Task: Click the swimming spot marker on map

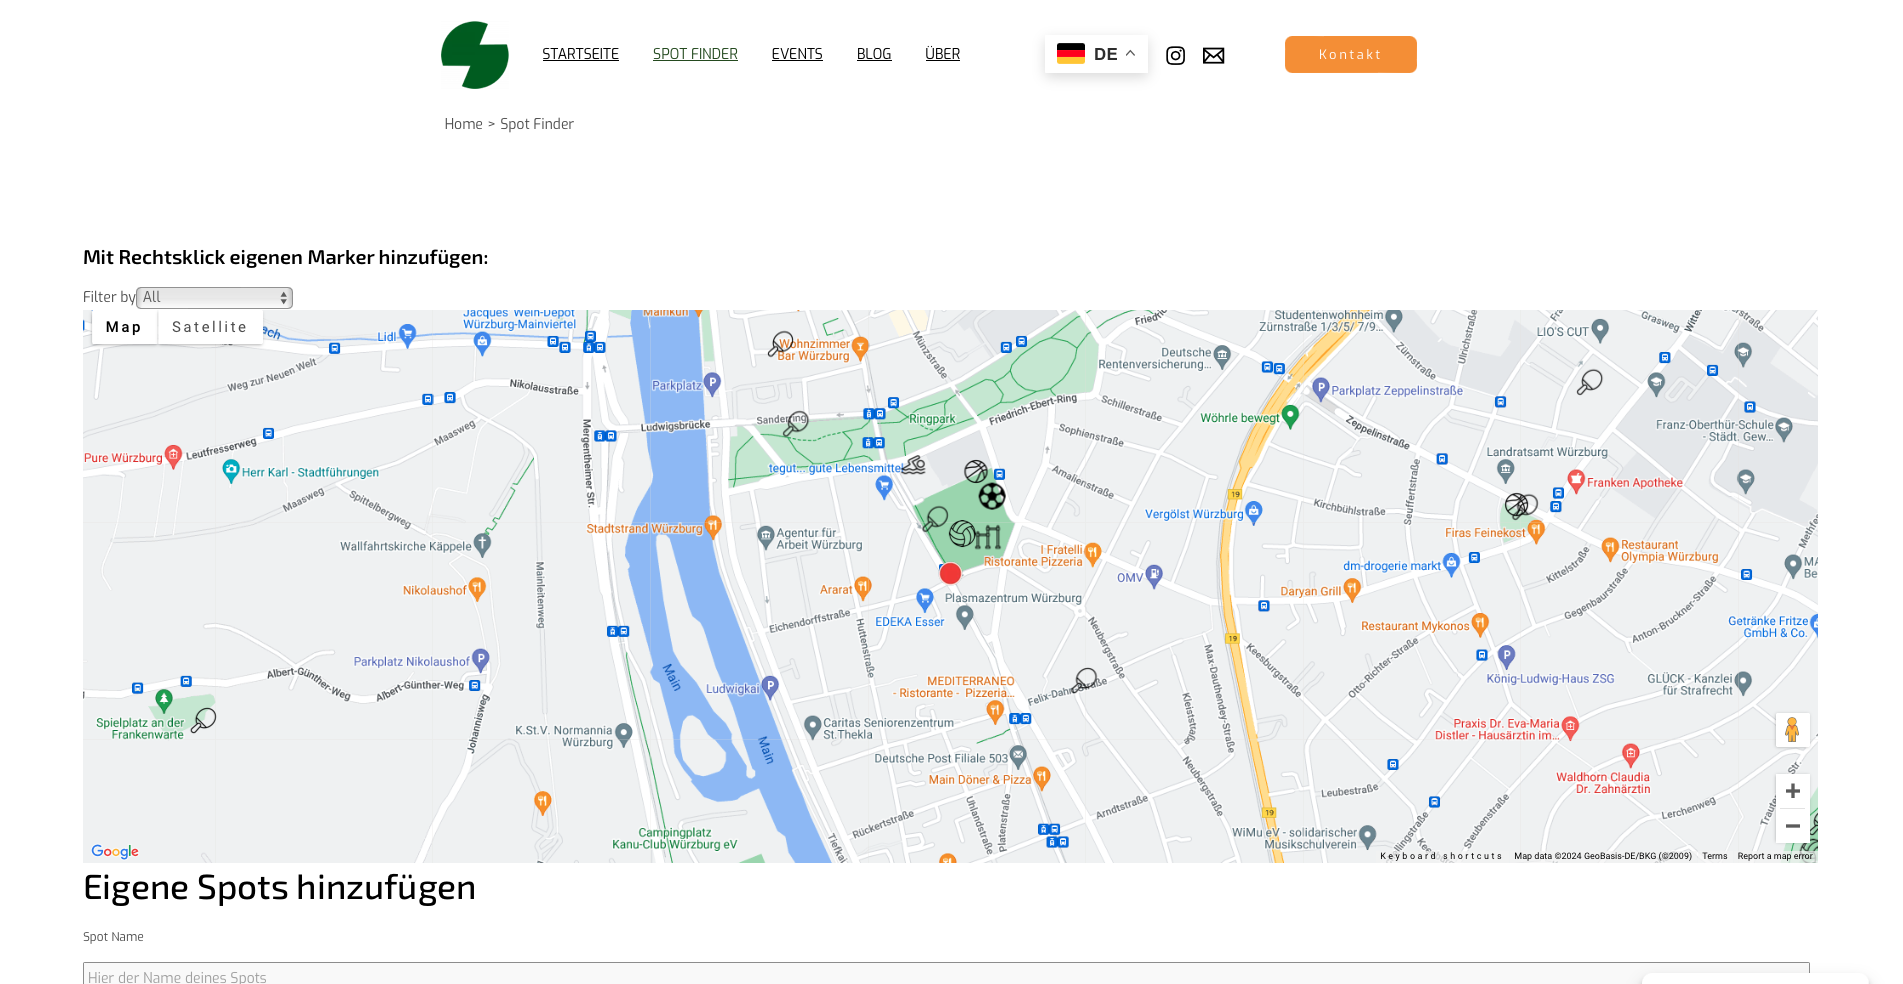Action: point(913,465)
